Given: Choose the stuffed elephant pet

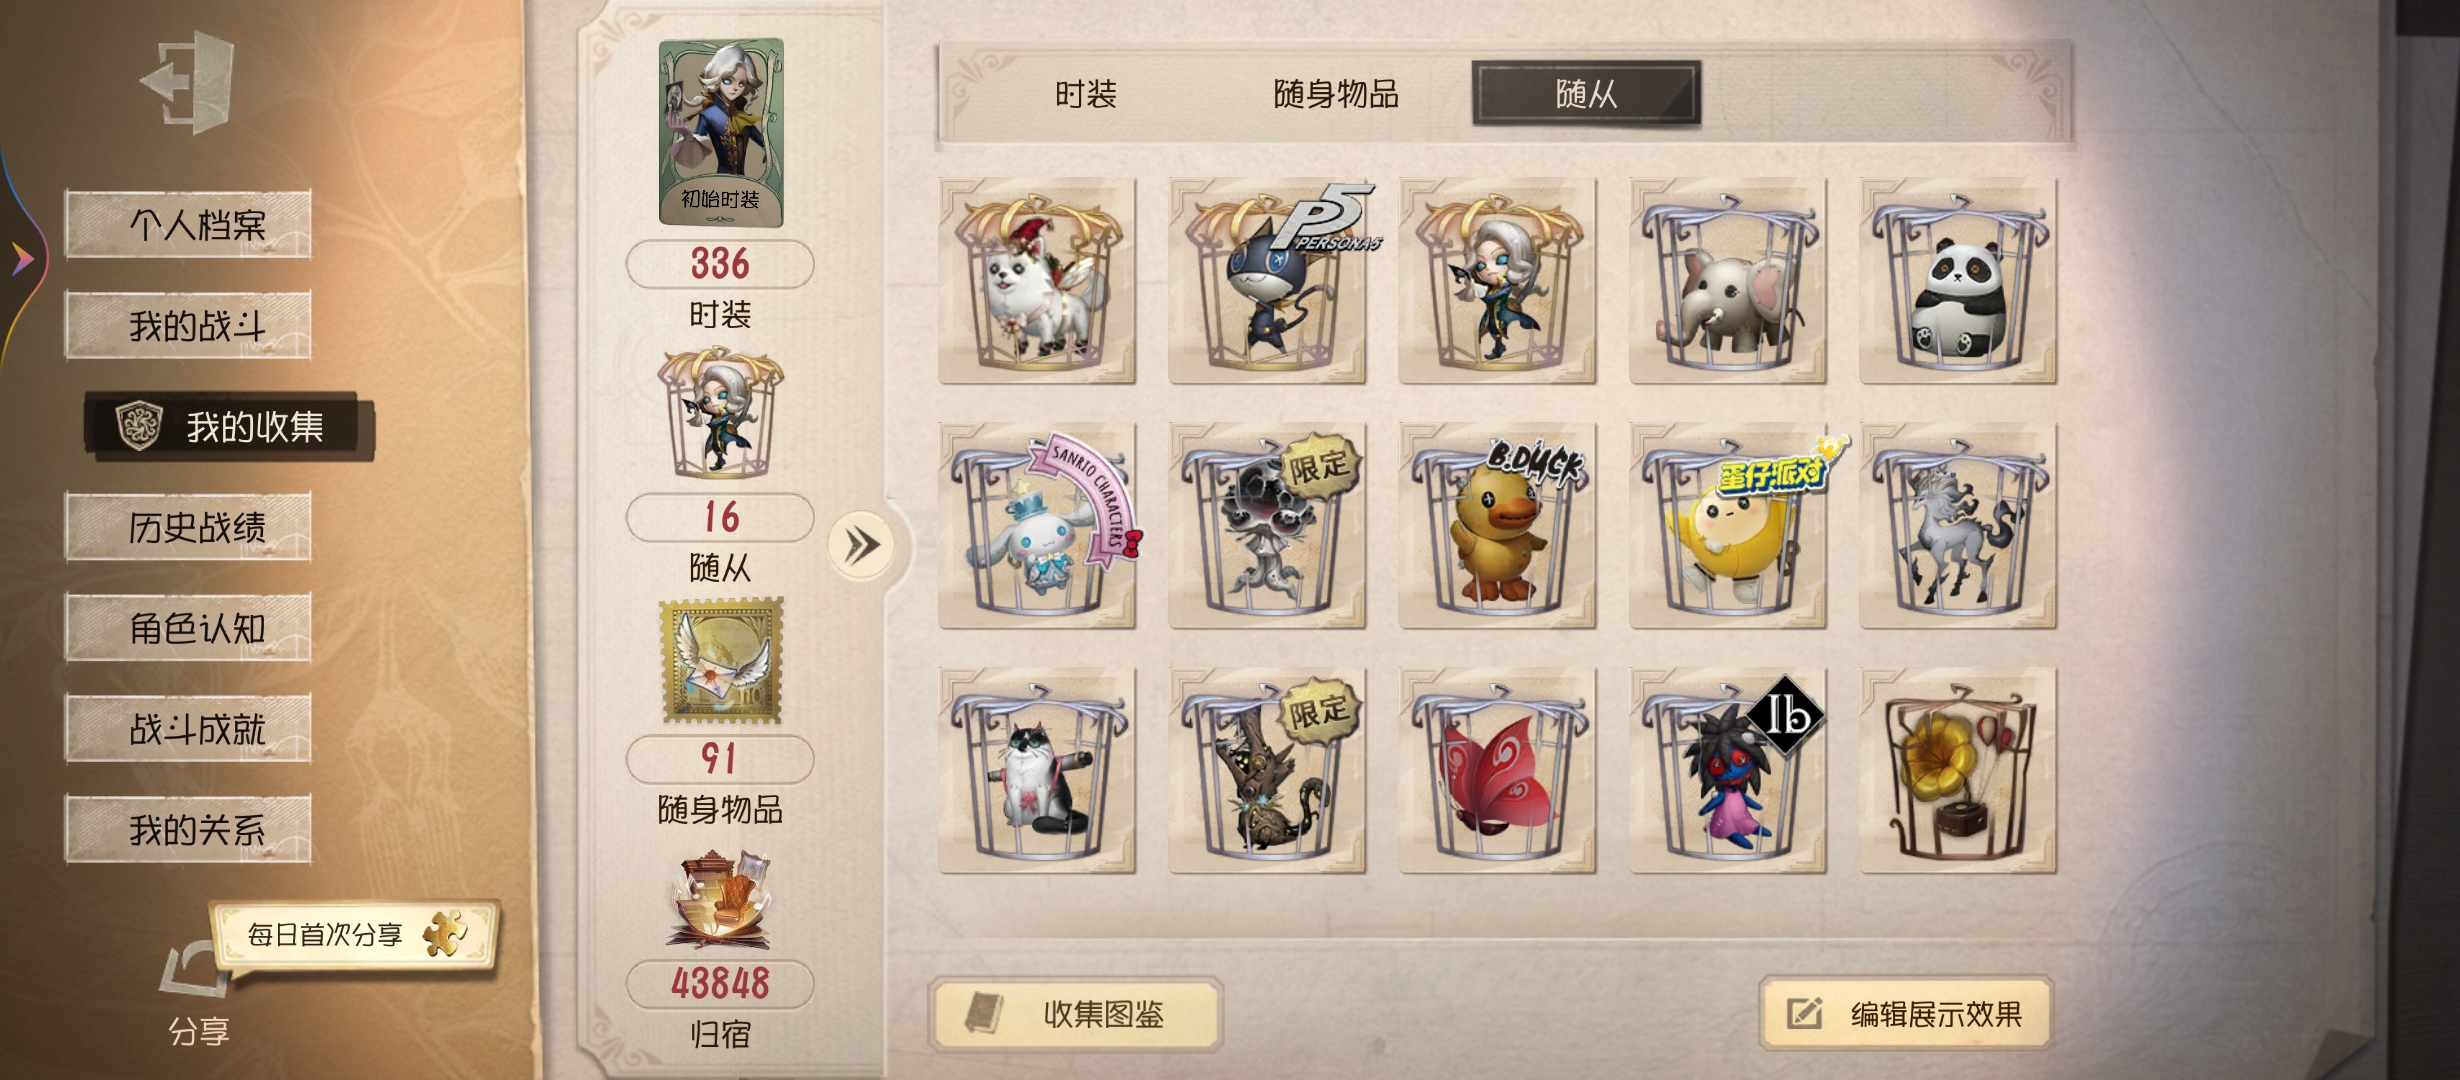Looking at the screenshot, I should coord(1728,281).
